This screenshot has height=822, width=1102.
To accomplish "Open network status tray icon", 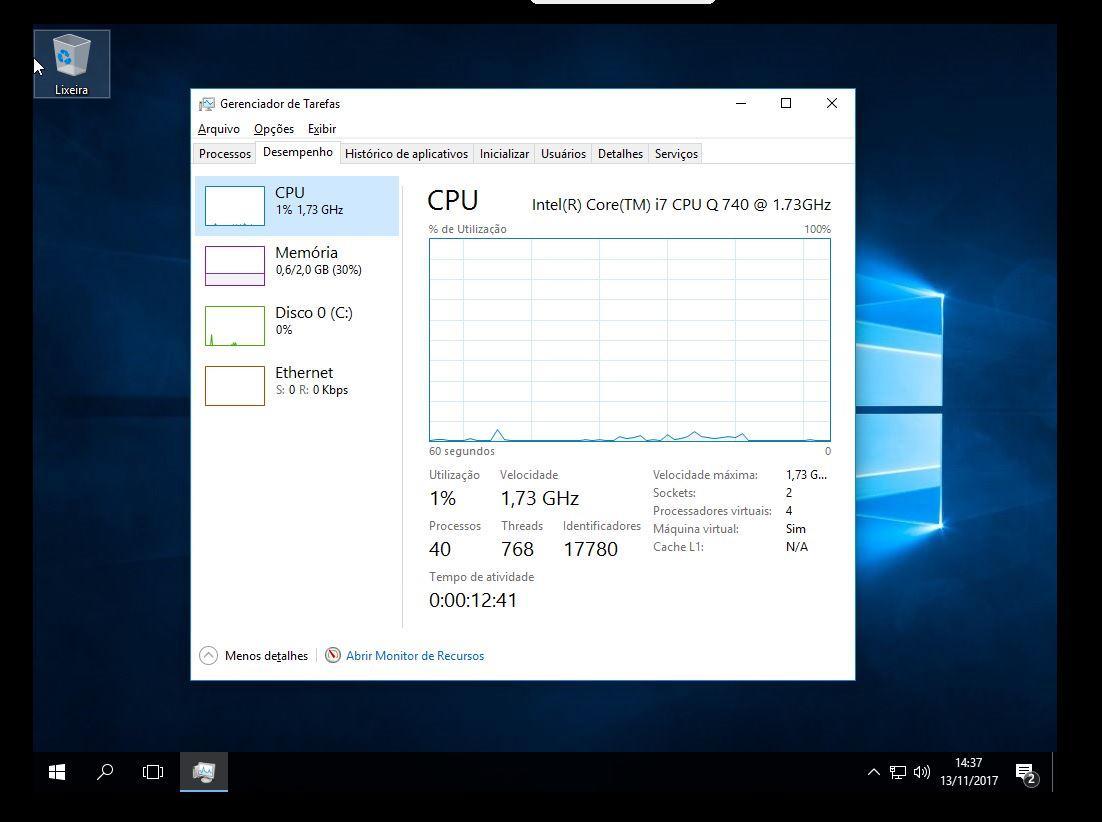I will 897,772.
